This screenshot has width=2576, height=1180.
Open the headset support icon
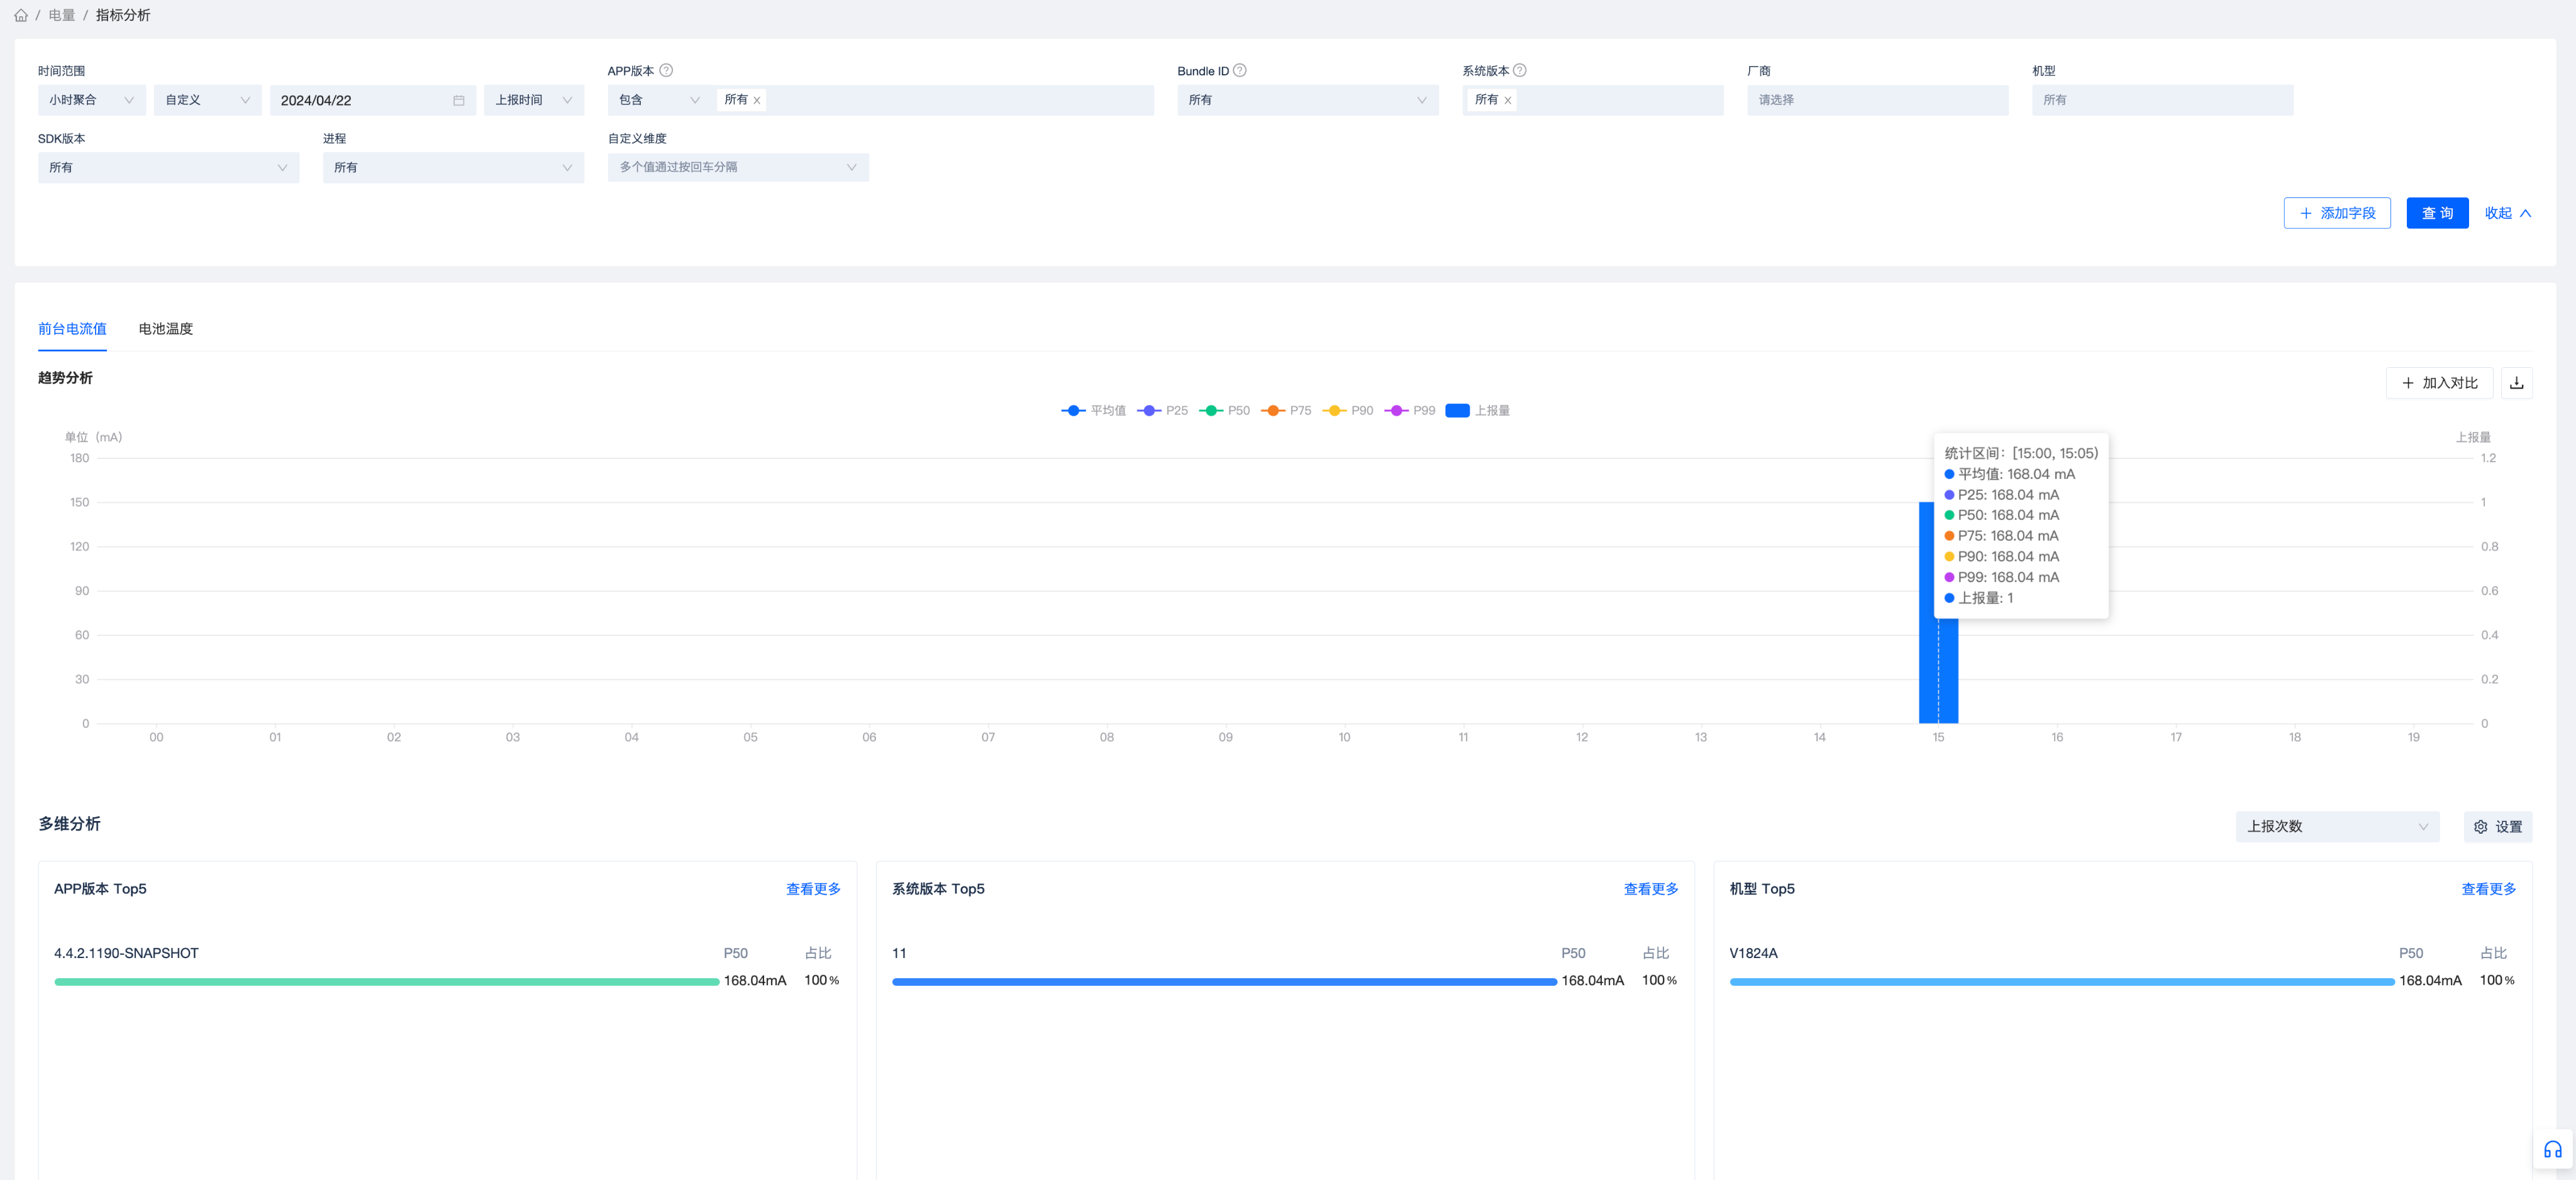[x=2552, y=1149]
